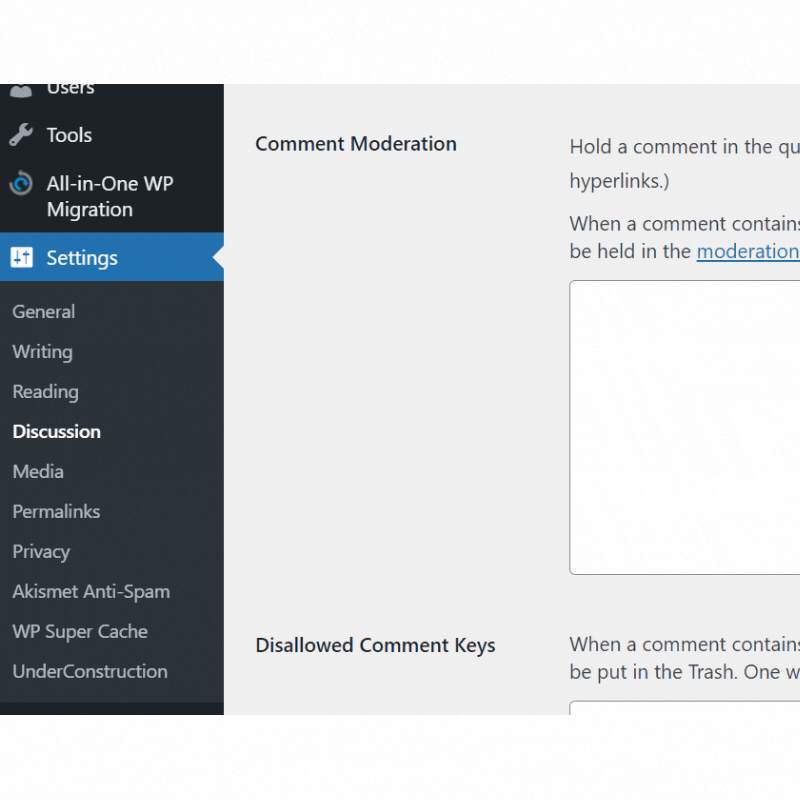Open Reading settings submenu
The image size is (800, 800).
[45, 392]
